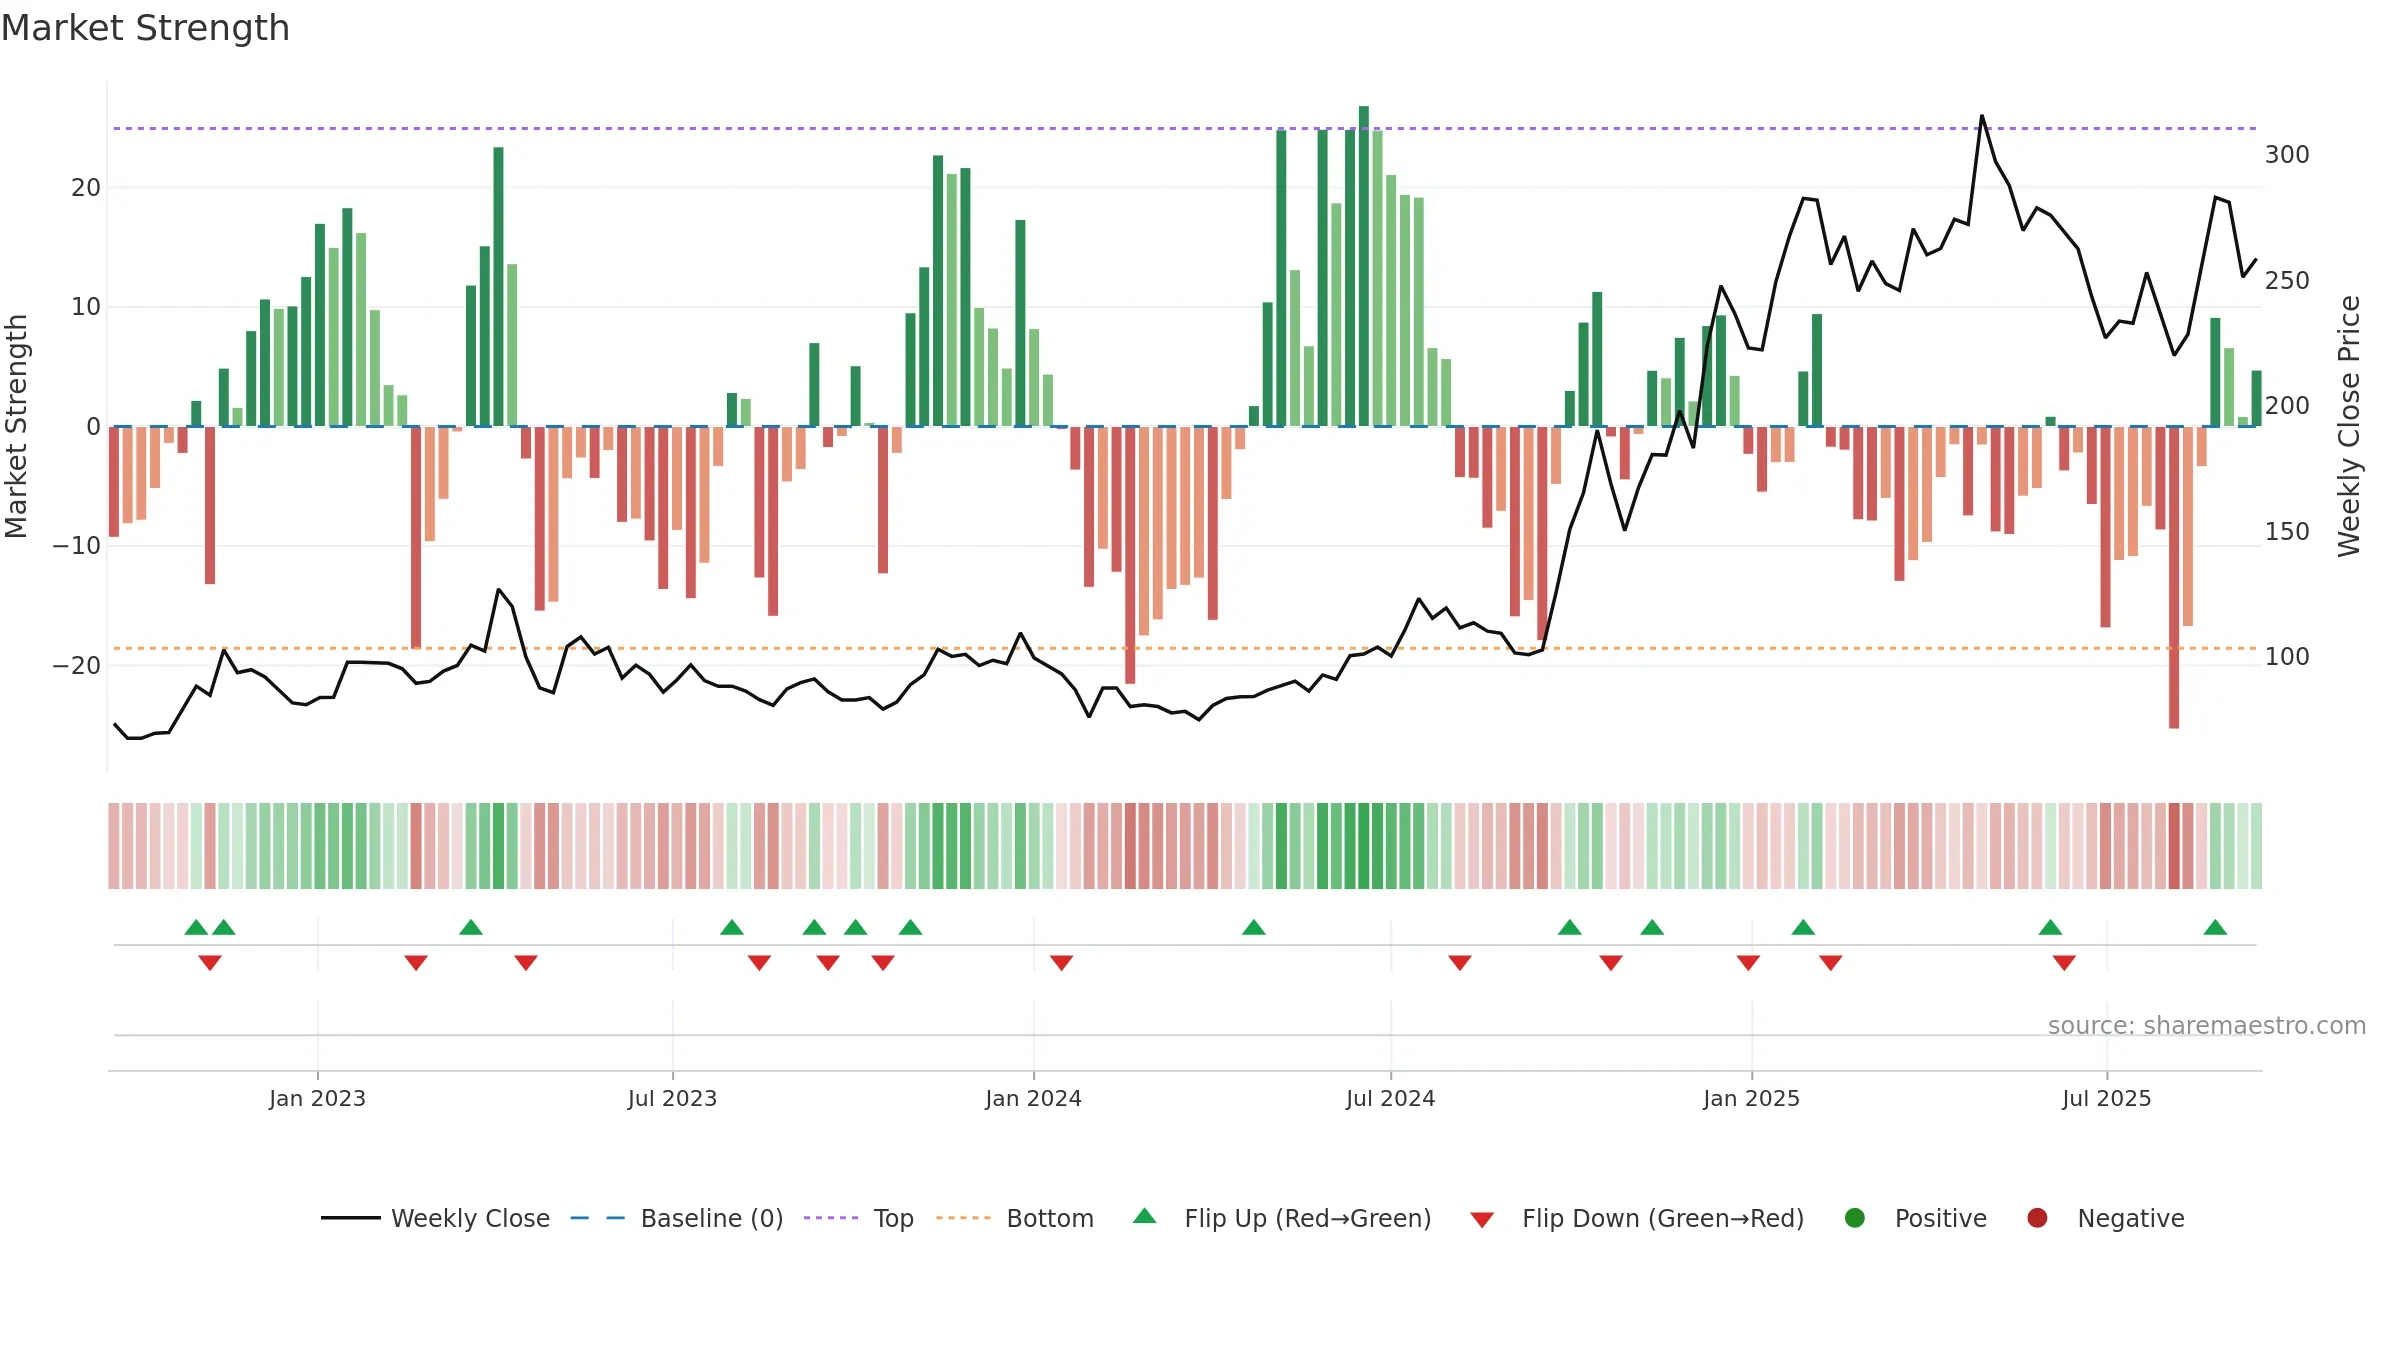This screenshot has width=2400, height=1350.
Task: Click the right-axis price label 250
Action: click(2287, 281)
